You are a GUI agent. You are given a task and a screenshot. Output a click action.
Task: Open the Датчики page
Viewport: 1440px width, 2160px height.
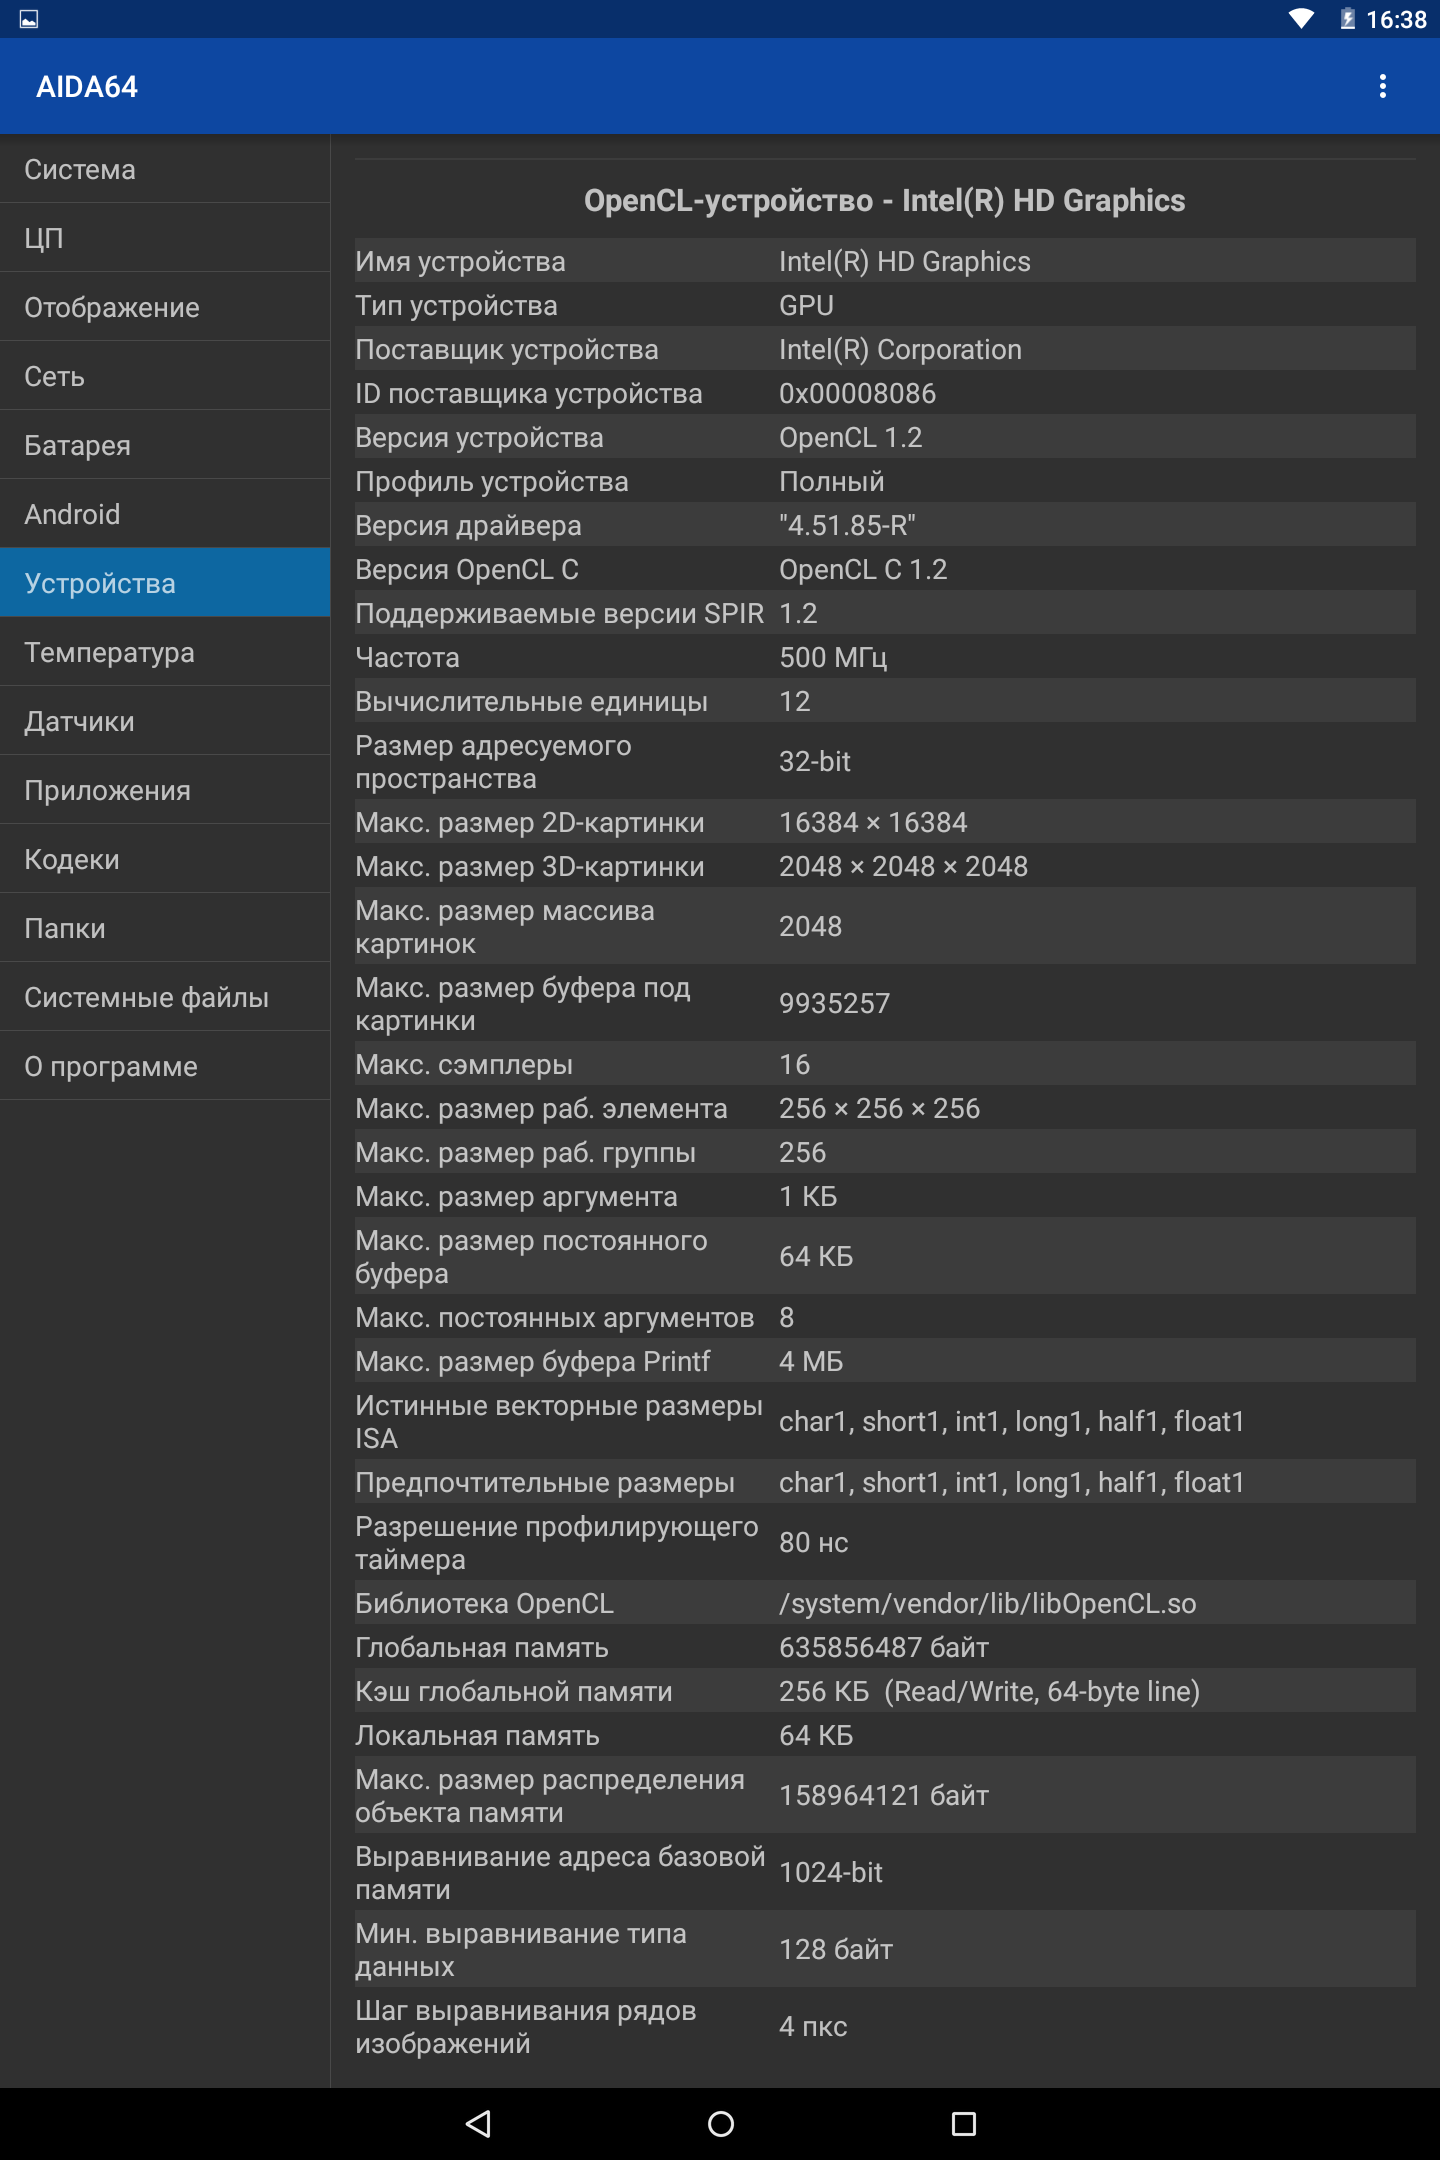[x=165, y=721]
